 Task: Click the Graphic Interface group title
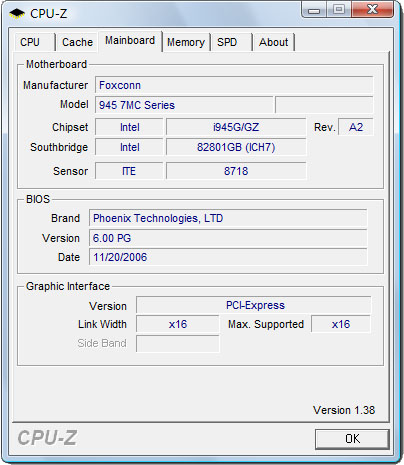pyautogui.click(x=68, y=286)
